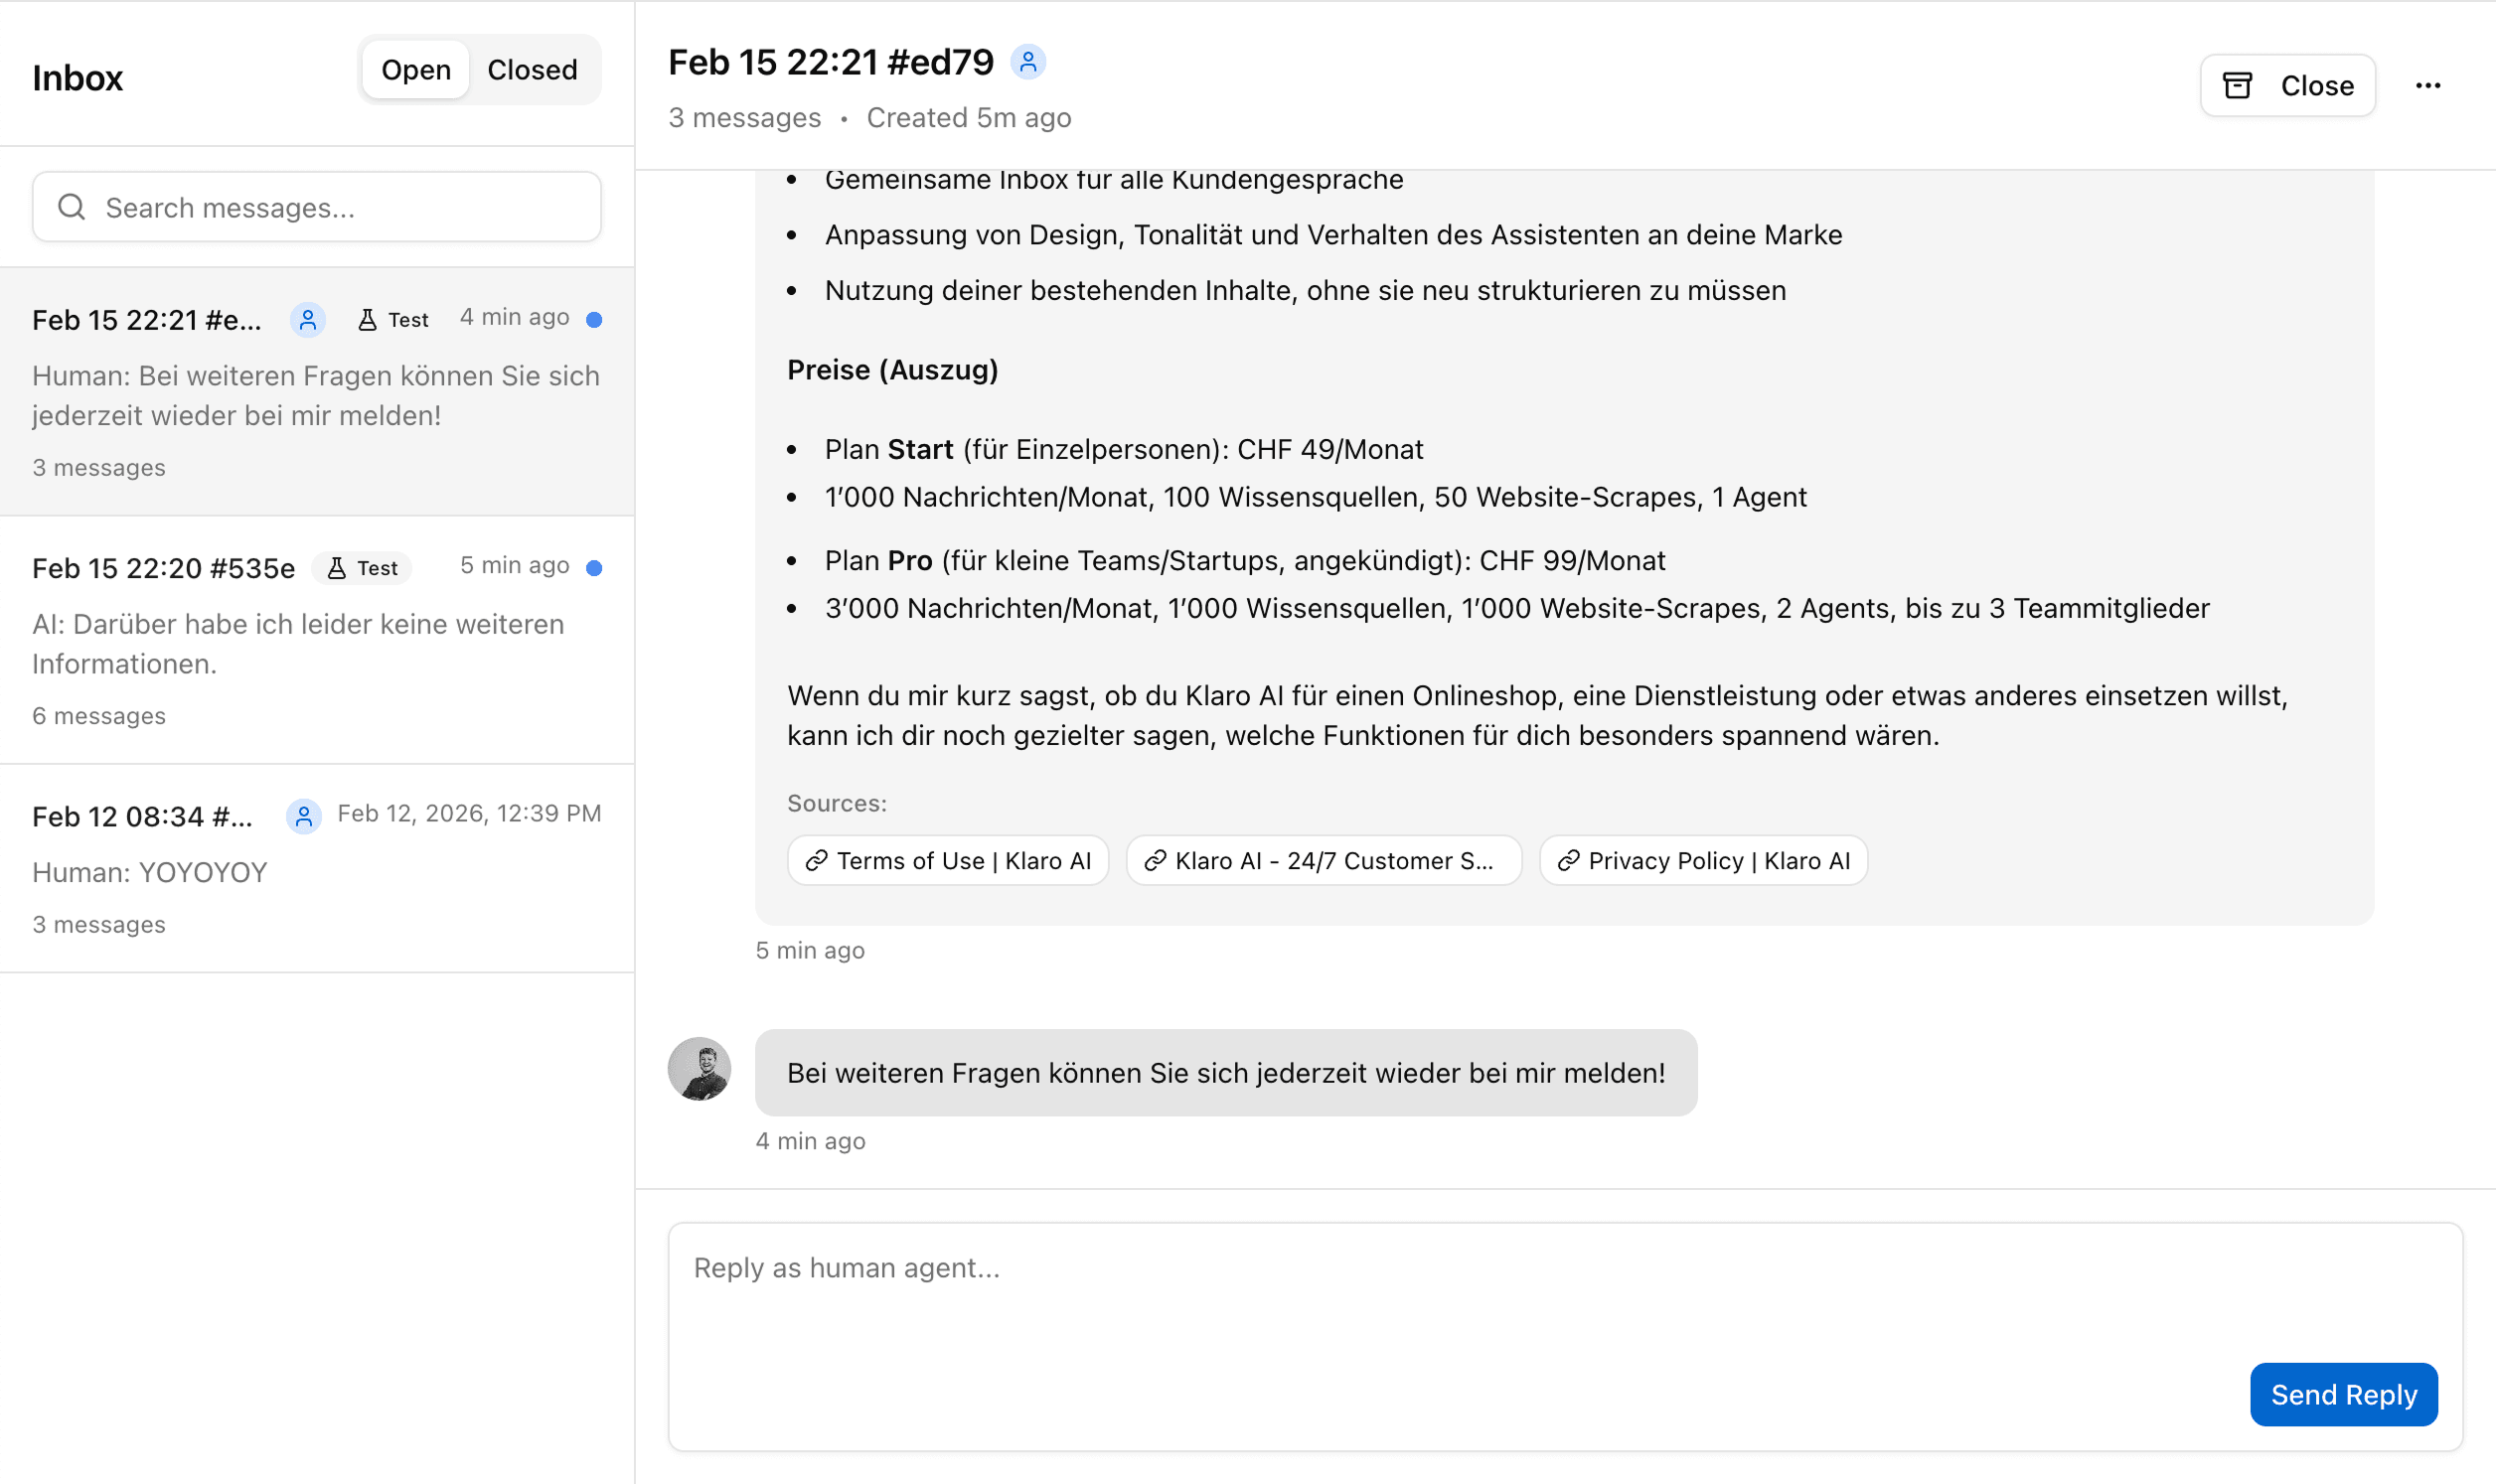Close conversation #ed79
The width and height of the screenshot is (2496, 1484).
[x=2288, y=85]
